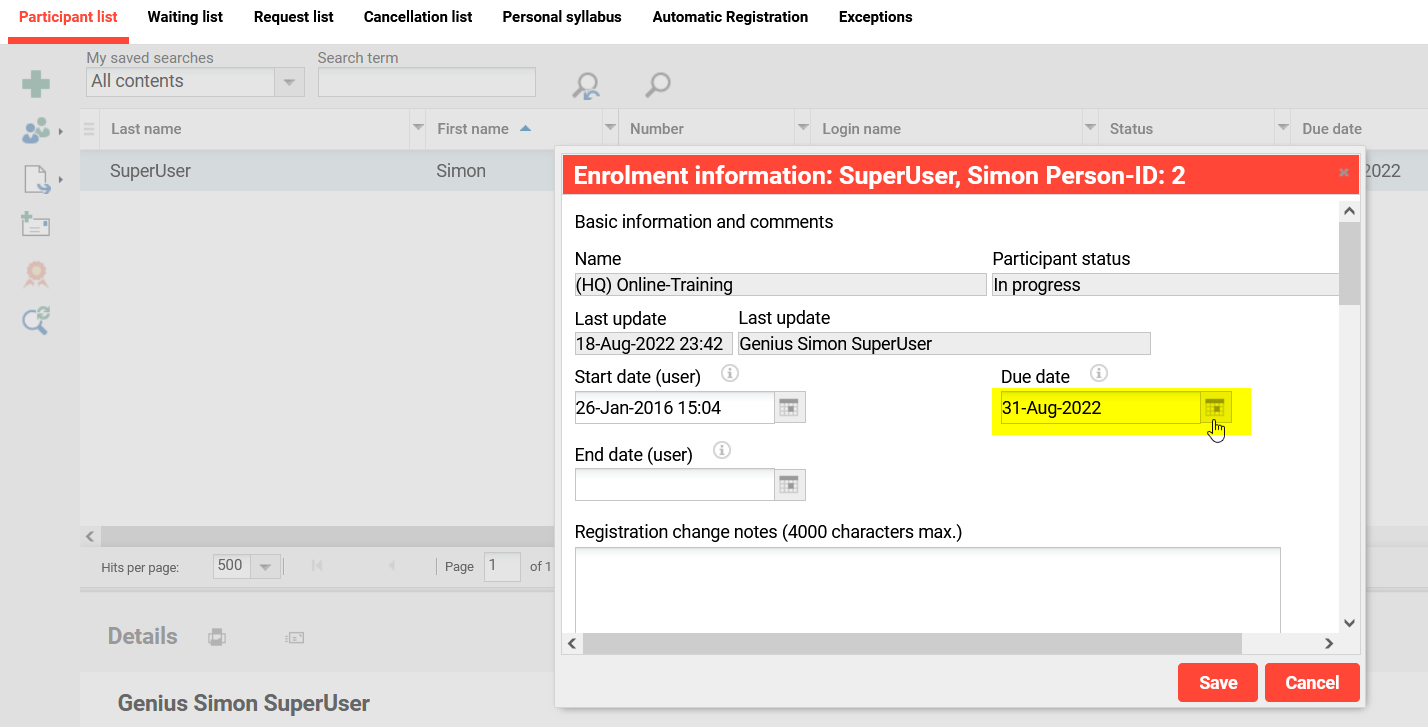Open the End date calendar picker
This screenshot has width=1428, height=727.
click(x=789, y=484)
